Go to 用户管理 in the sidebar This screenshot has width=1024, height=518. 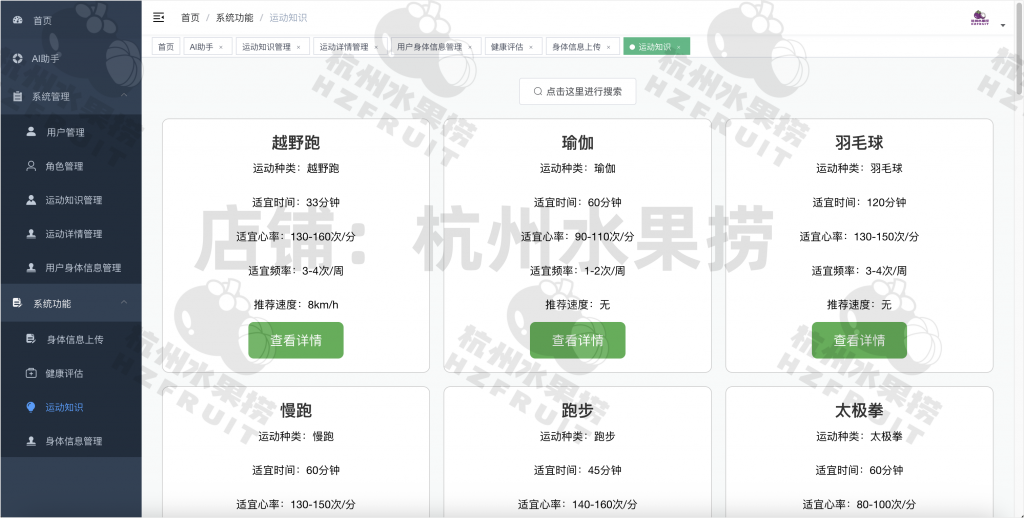[71, 132]
